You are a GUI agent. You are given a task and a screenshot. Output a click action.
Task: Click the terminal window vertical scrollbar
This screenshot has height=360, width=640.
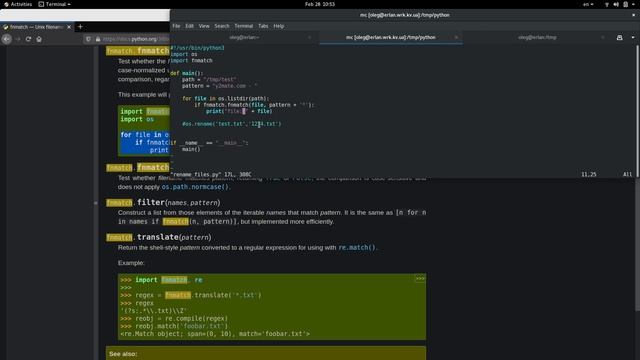[x=637, y=110]
